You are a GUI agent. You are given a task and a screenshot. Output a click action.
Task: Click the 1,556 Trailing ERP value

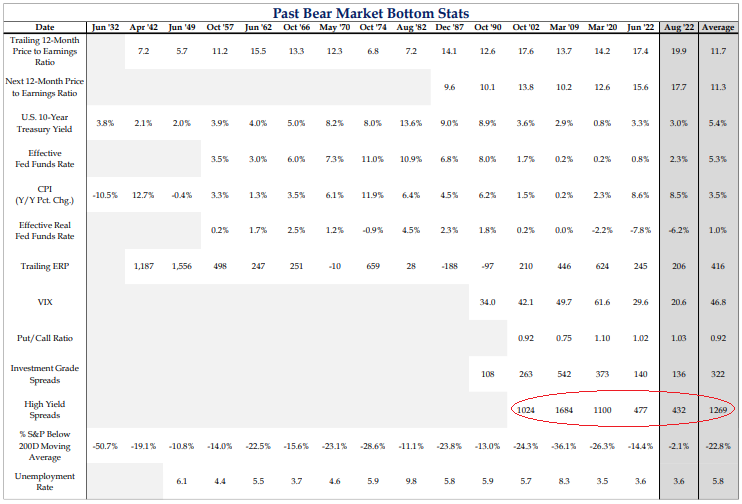click(x=182, y=266)
